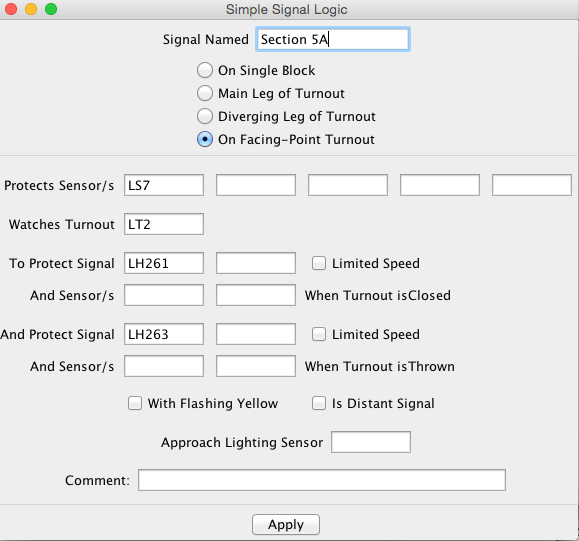Click the Protects Sensor field containing LS7
Image resolution: width=579 pixels, height=541 pixels.
164,185
